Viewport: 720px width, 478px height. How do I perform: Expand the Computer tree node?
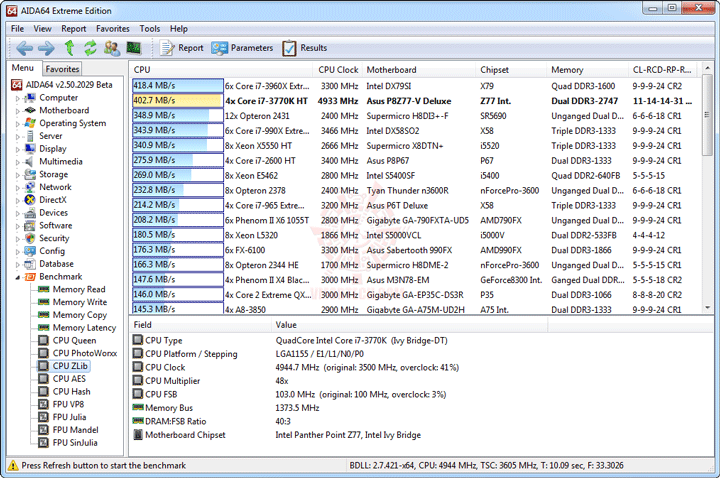(17, 98)
